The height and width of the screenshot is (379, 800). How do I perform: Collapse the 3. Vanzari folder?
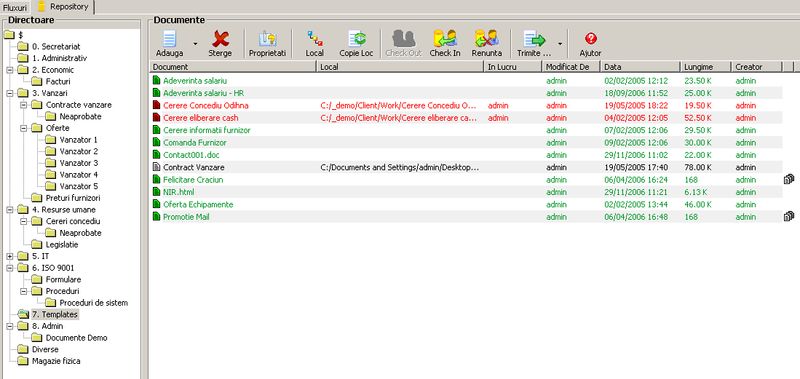tap(10, 93)
